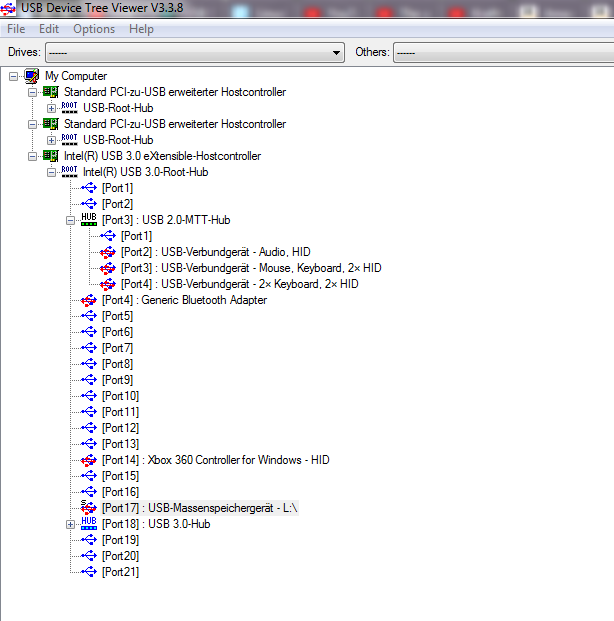This screenshot has height=621, width=614.
Task: Select the [Port10] entry
Action: 120,396
